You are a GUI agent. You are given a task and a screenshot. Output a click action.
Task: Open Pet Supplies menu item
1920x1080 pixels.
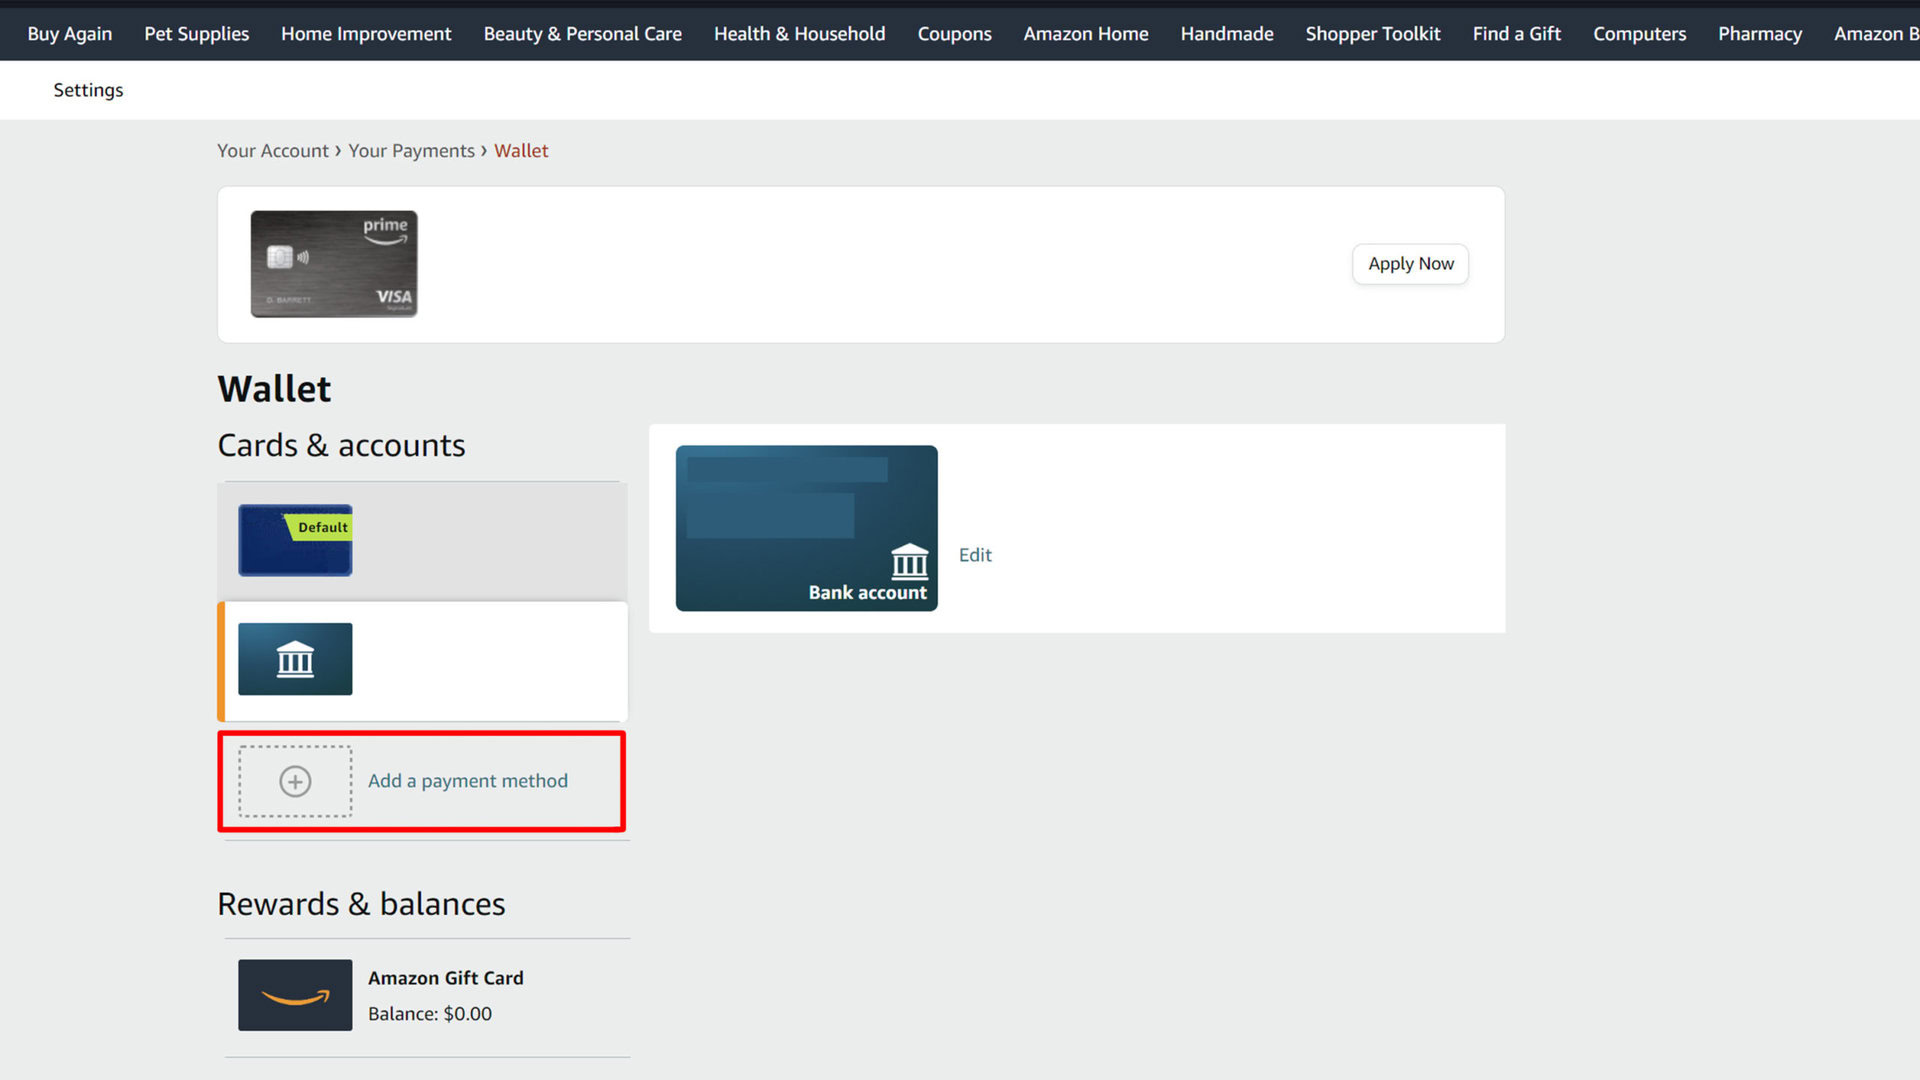(x=196, y=34)
